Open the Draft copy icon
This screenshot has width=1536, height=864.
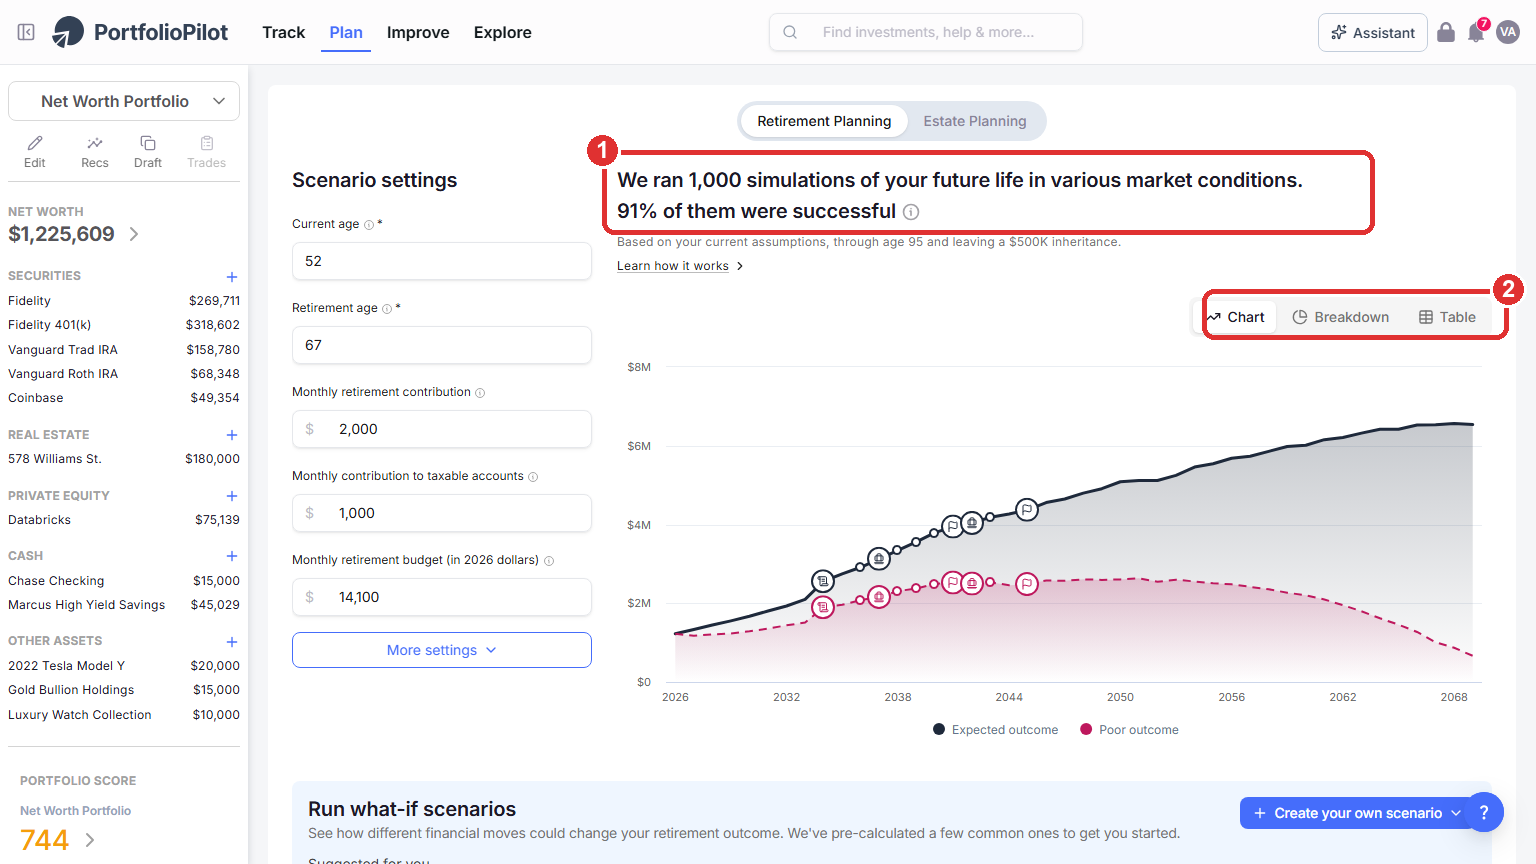click(148, 143)
